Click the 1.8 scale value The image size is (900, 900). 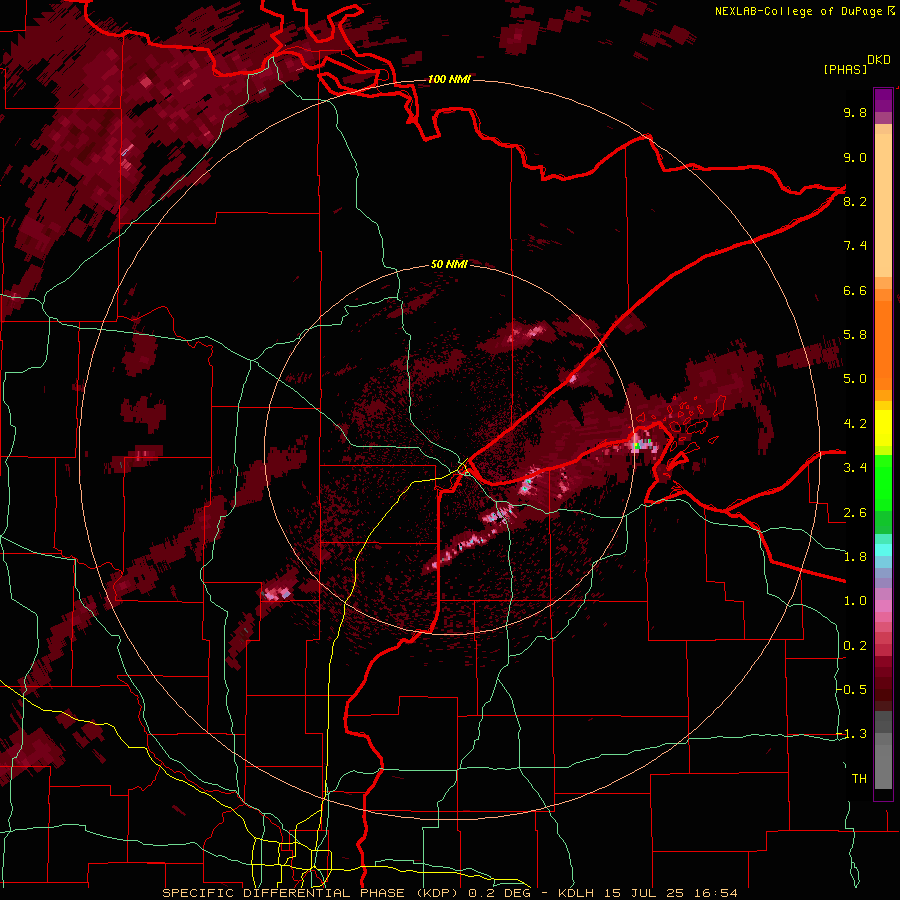tap(855, 557)
